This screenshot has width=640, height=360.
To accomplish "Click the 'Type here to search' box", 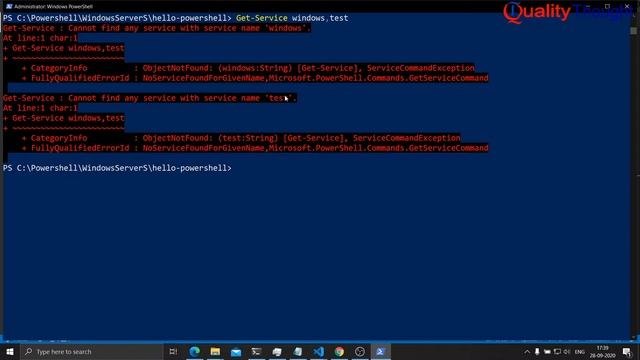I will click(x=92, y=351).
